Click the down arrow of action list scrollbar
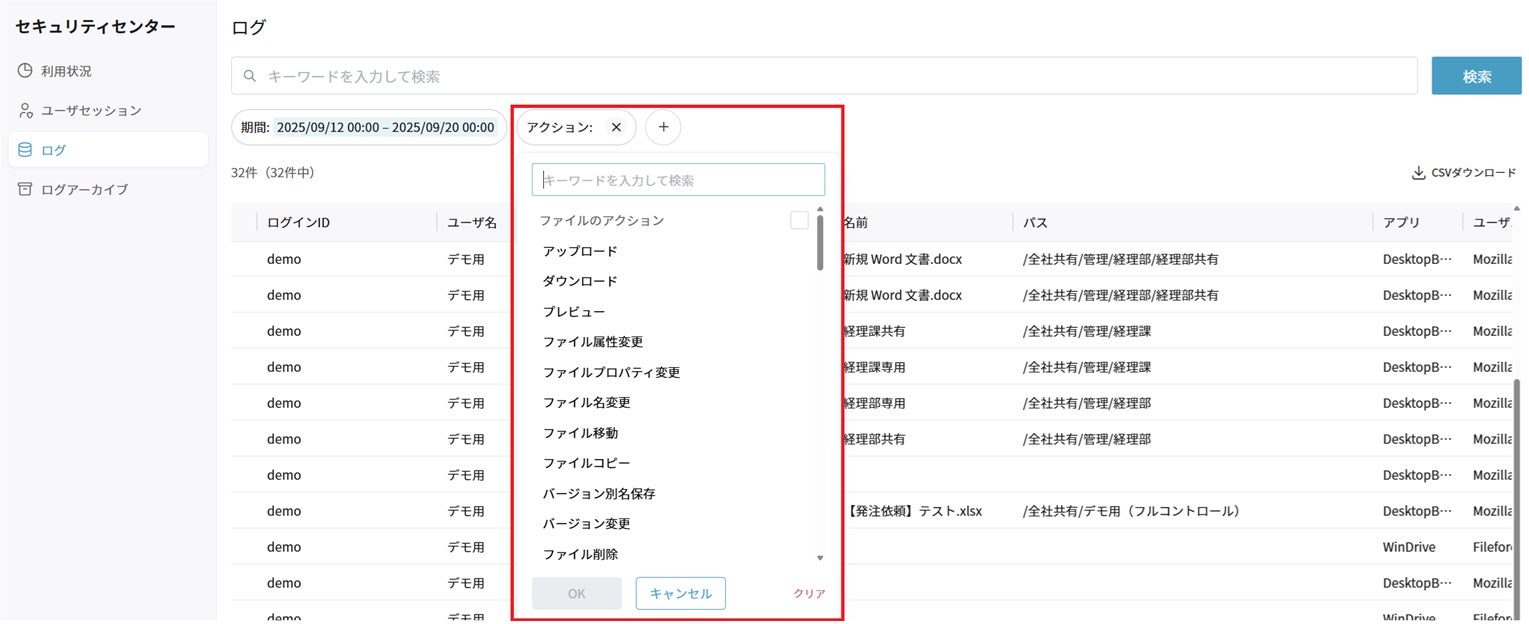 (x=820, y=558)
